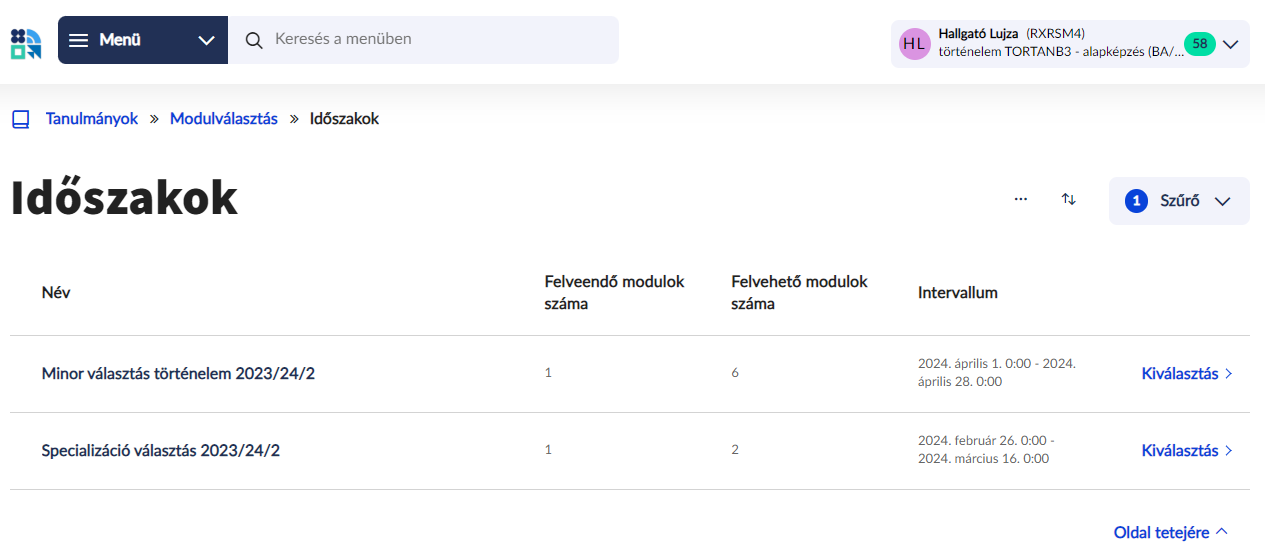
Task: Select Kiválasztás for Minor választás row
Action: click(1188, 374)
